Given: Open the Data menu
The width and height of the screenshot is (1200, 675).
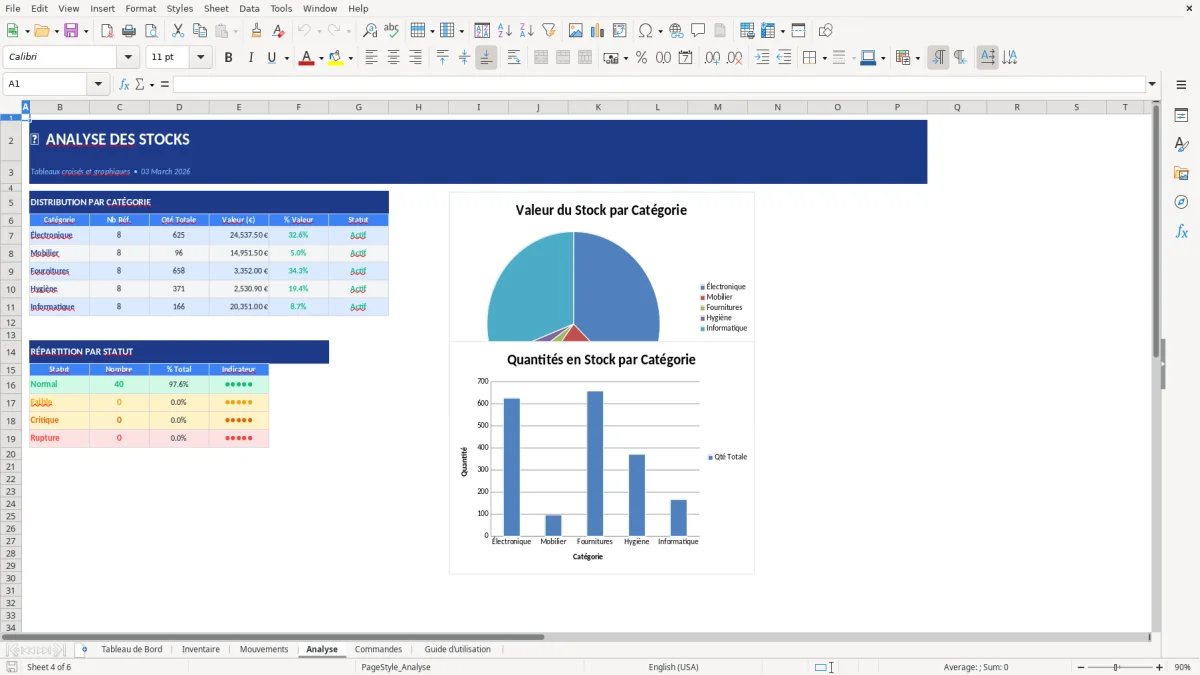Looking at the screenshot, I should (x=249, y=8).
